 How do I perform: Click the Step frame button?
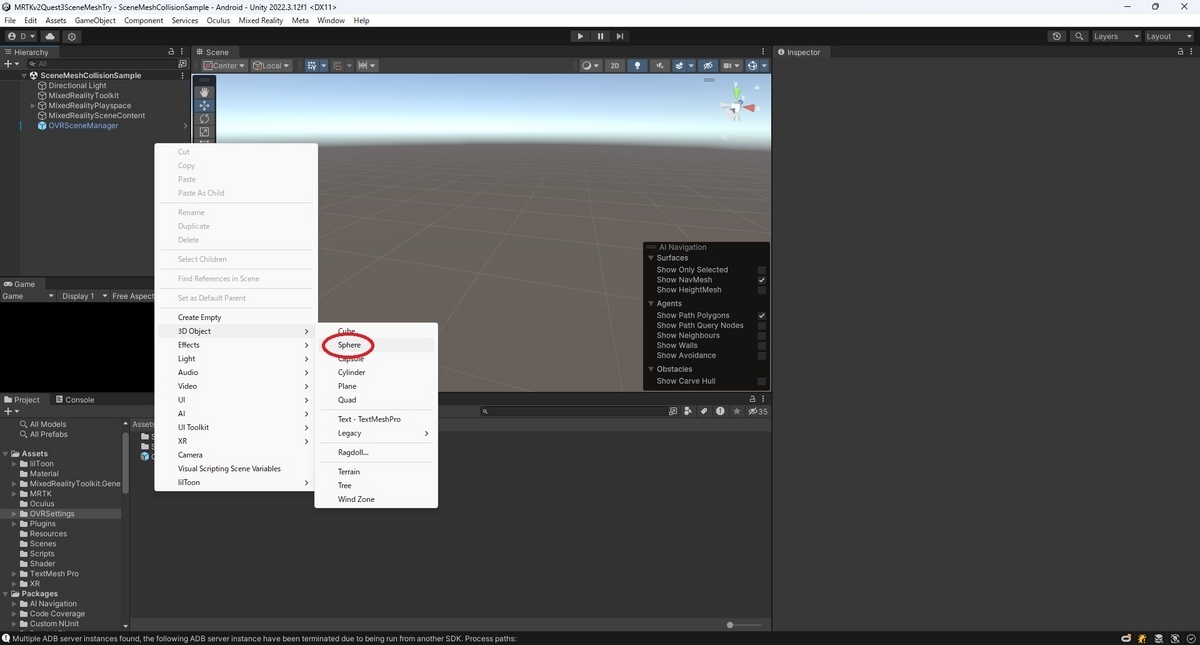(x=620, y=36)
